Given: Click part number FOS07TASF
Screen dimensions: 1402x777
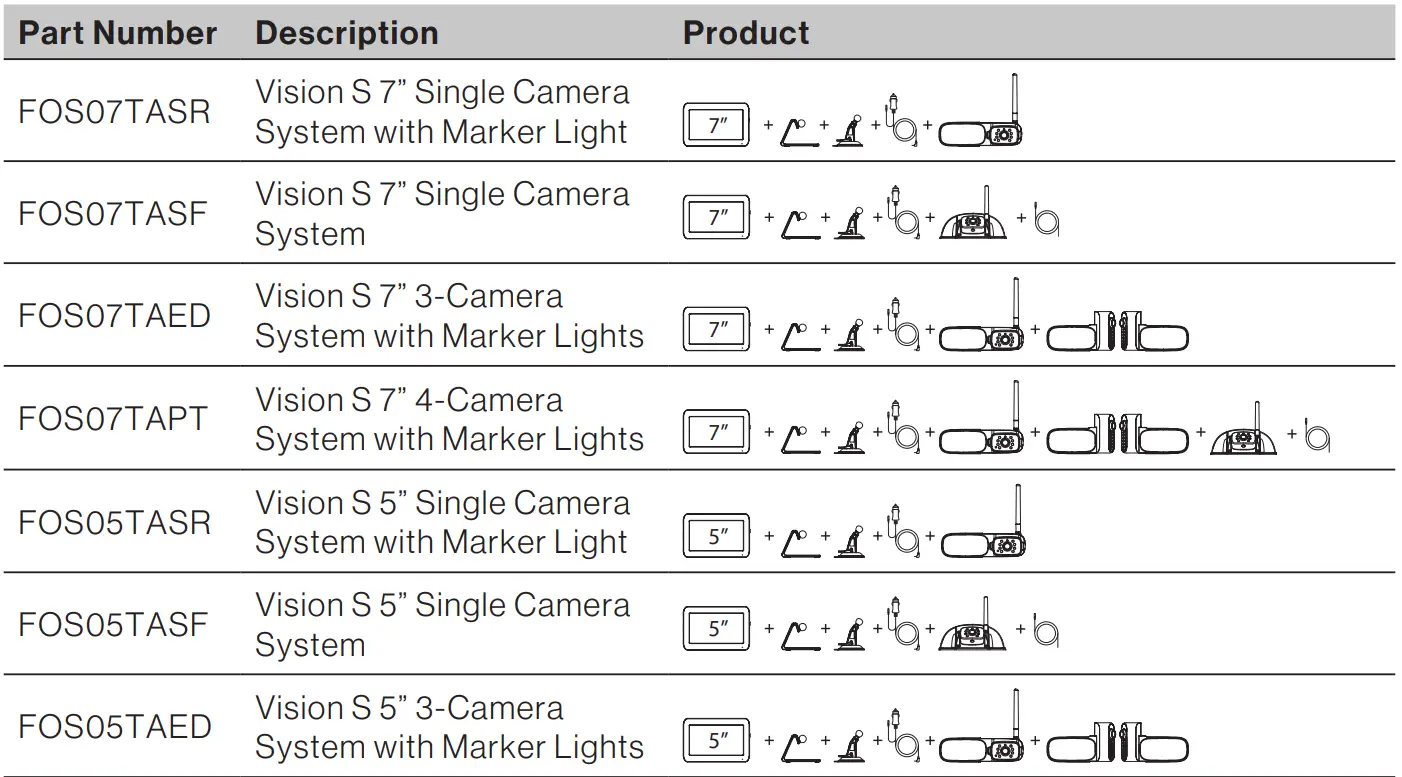Looking at the screenshot, I should (x=113, y=213).
